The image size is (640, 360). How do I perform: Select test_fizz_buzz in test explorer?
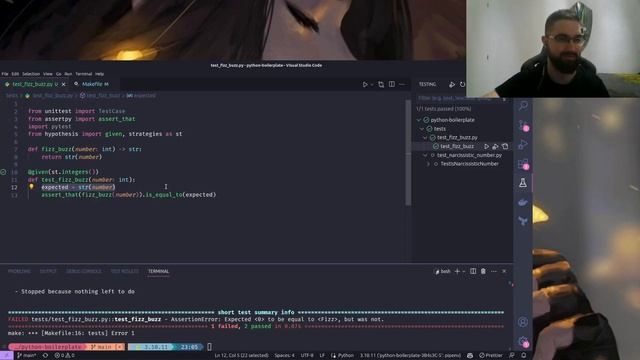[457, 146]
